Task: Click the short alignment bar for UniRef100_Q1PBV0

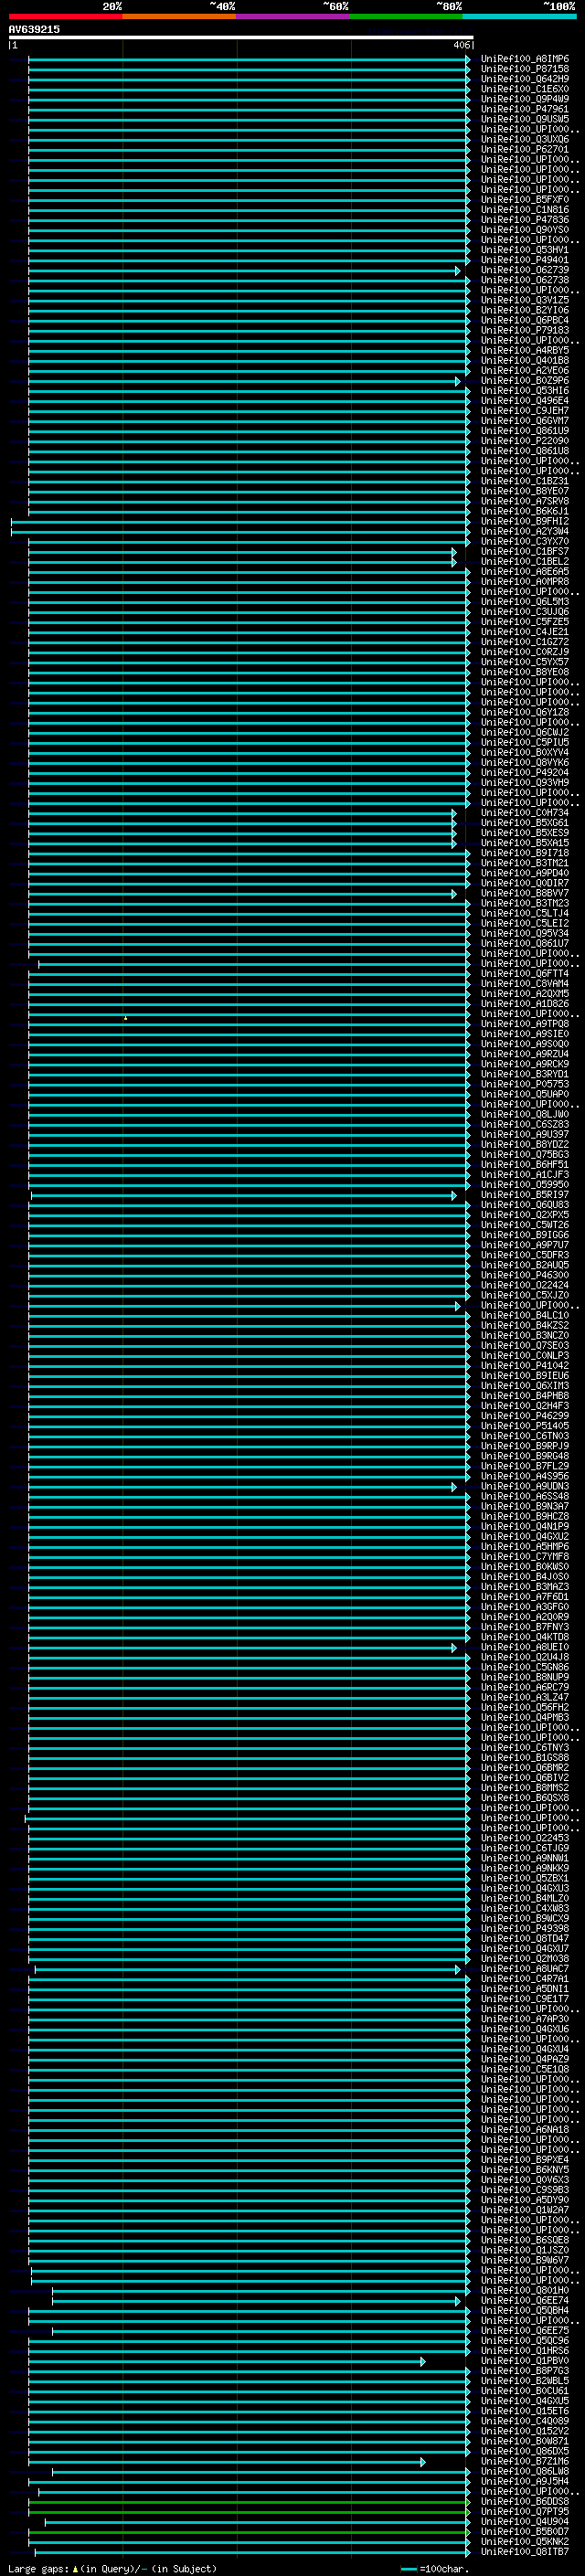Action: (x=227, y=2361)
